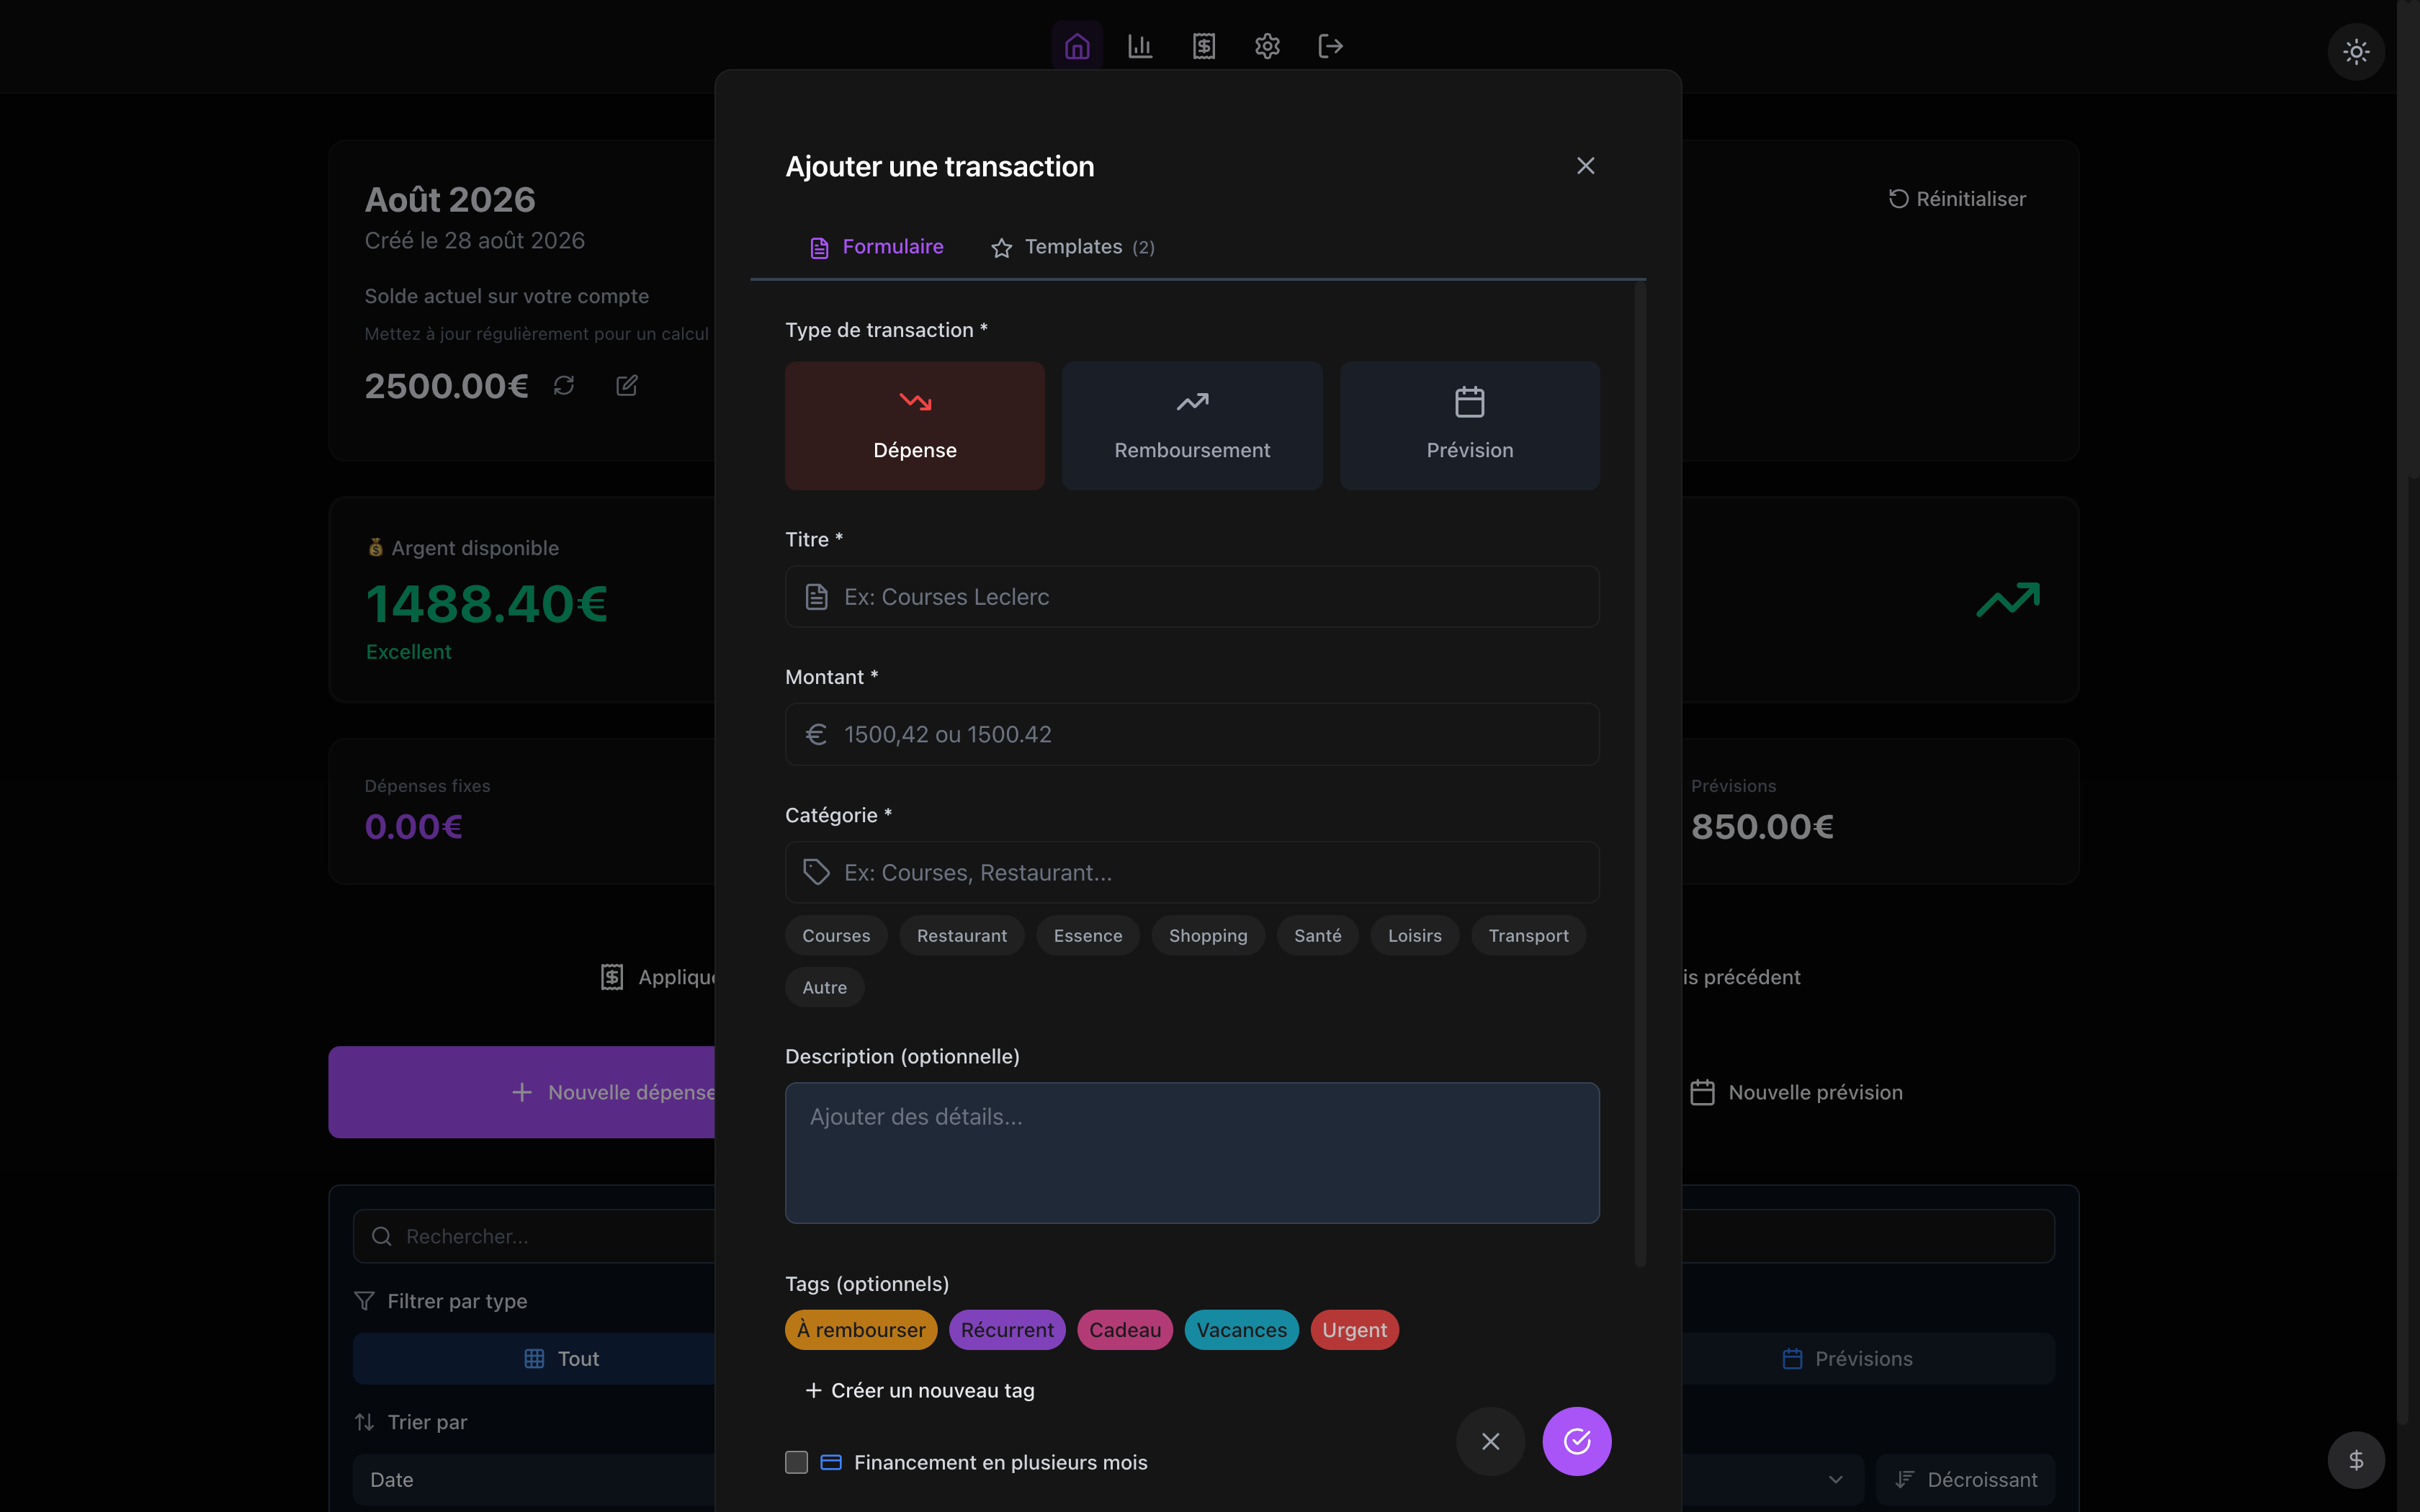Viewport: 2420px width, 1512px height.
Task: Click the Appliquer receipt icon on the dashboard
Action: [x=612, y=977]
